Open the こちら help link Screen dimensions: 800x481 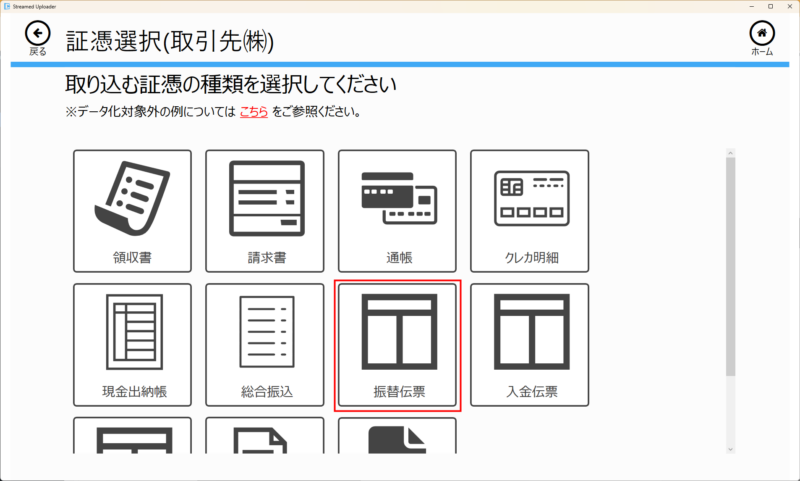tap(254, 112)
